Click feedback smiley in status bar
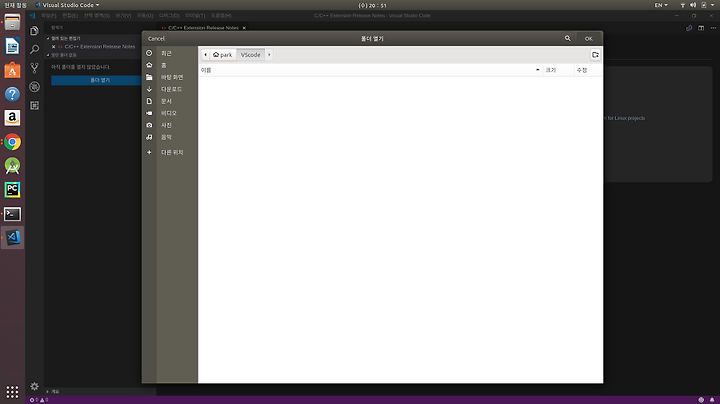Screen dimensions: 720x404 701,400
